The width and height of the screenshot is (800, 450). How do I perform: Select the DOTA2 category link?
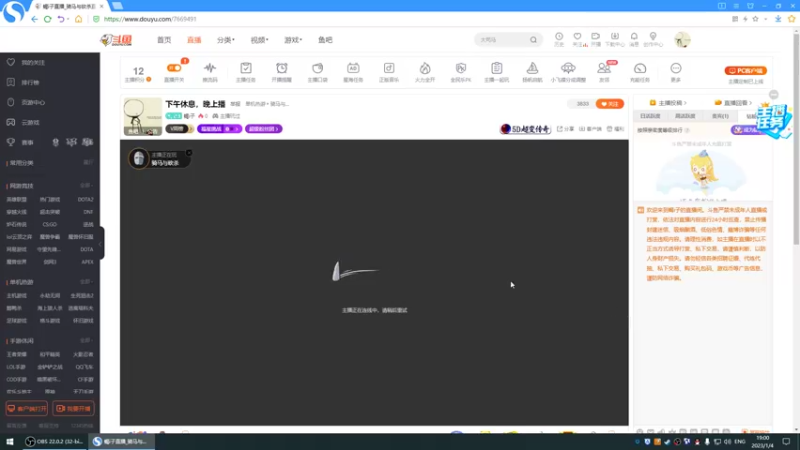pos(86,199)
